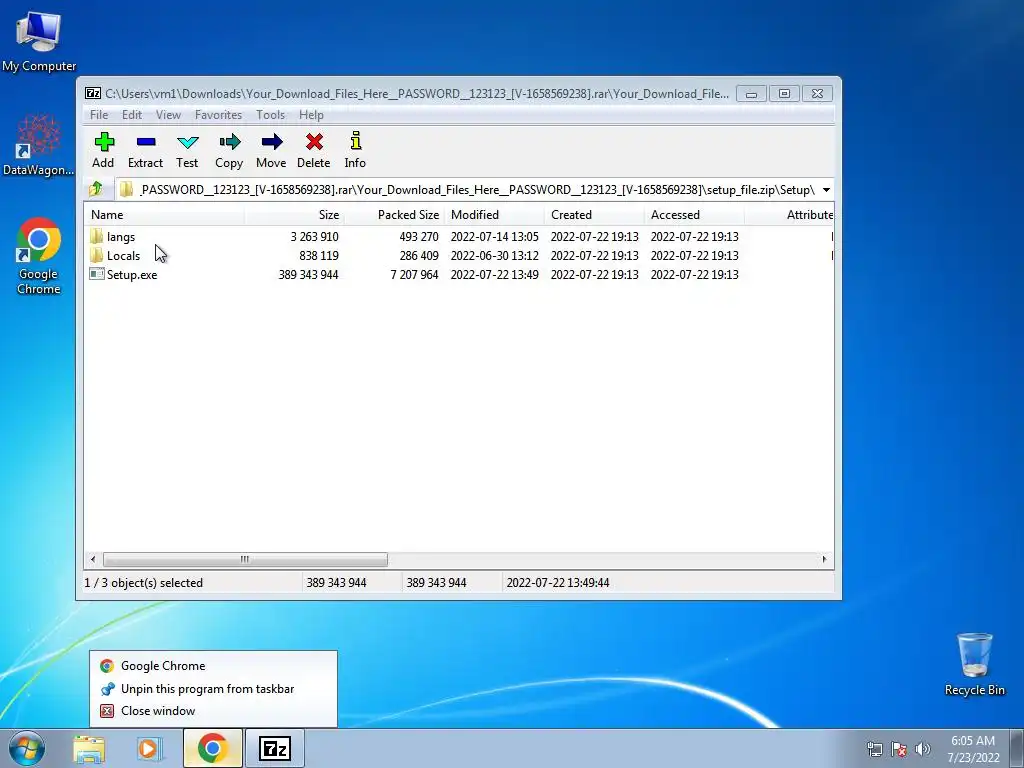Open the Help menu
The image size is (1024, 768).
[311, 115]
